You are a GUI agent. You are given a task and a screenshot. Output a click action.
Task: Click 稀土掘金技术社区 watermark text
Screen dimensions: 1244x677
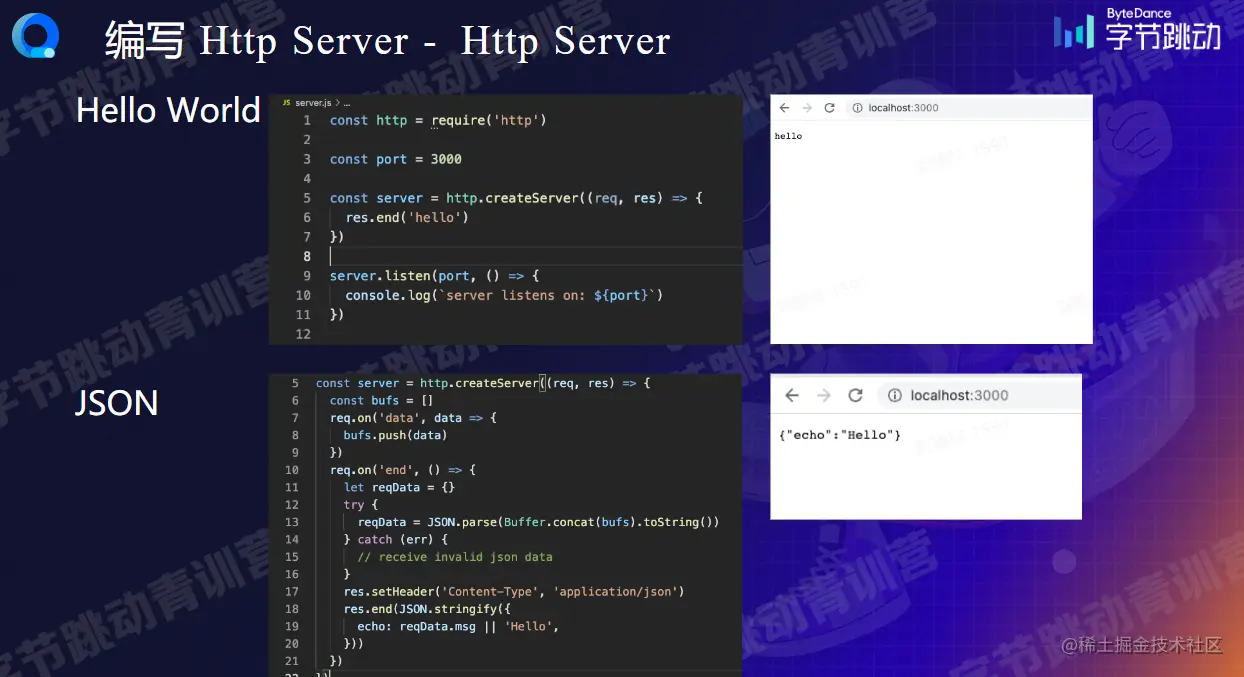1142,645
